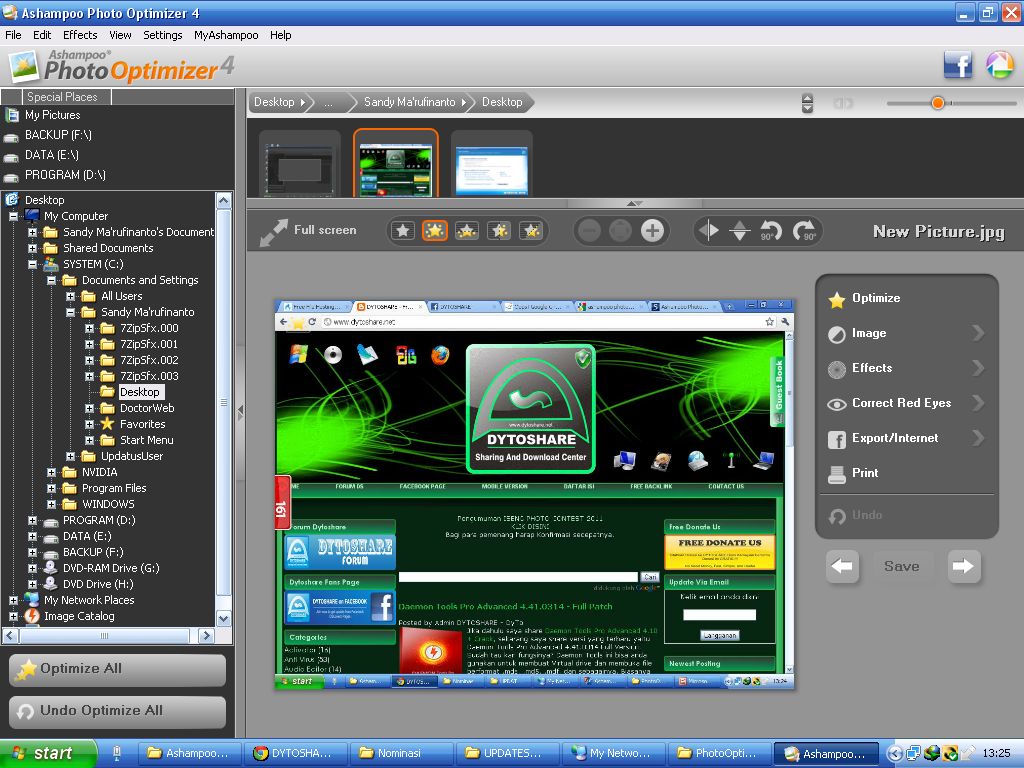Share via the Facebook icon in header
The width and height of the screenshot is (1024, 768).
point(958,65)
